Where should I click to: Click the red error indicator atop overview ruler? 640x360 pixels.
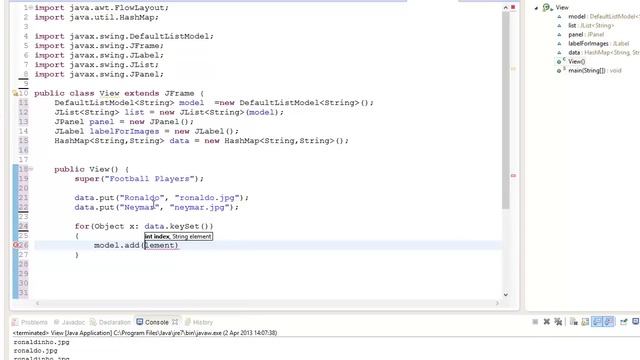point(513,7)
